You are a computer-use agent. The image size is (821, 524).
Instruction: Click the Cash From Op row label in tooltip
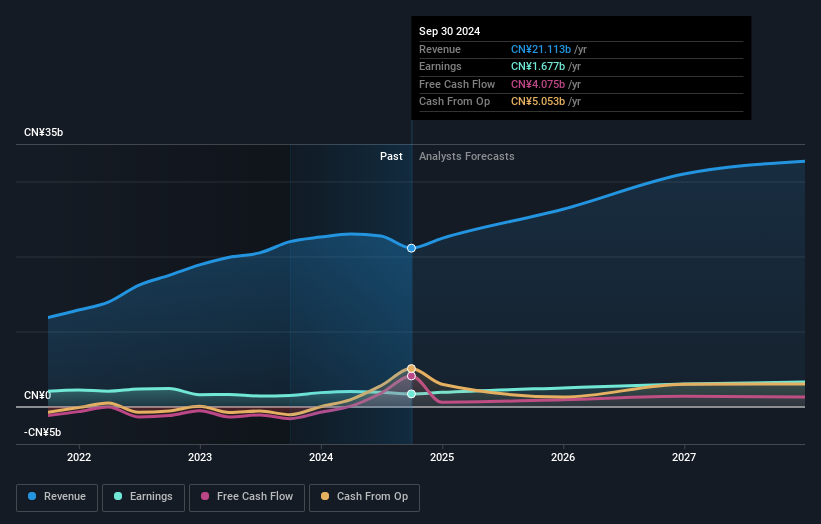[454, 102]
